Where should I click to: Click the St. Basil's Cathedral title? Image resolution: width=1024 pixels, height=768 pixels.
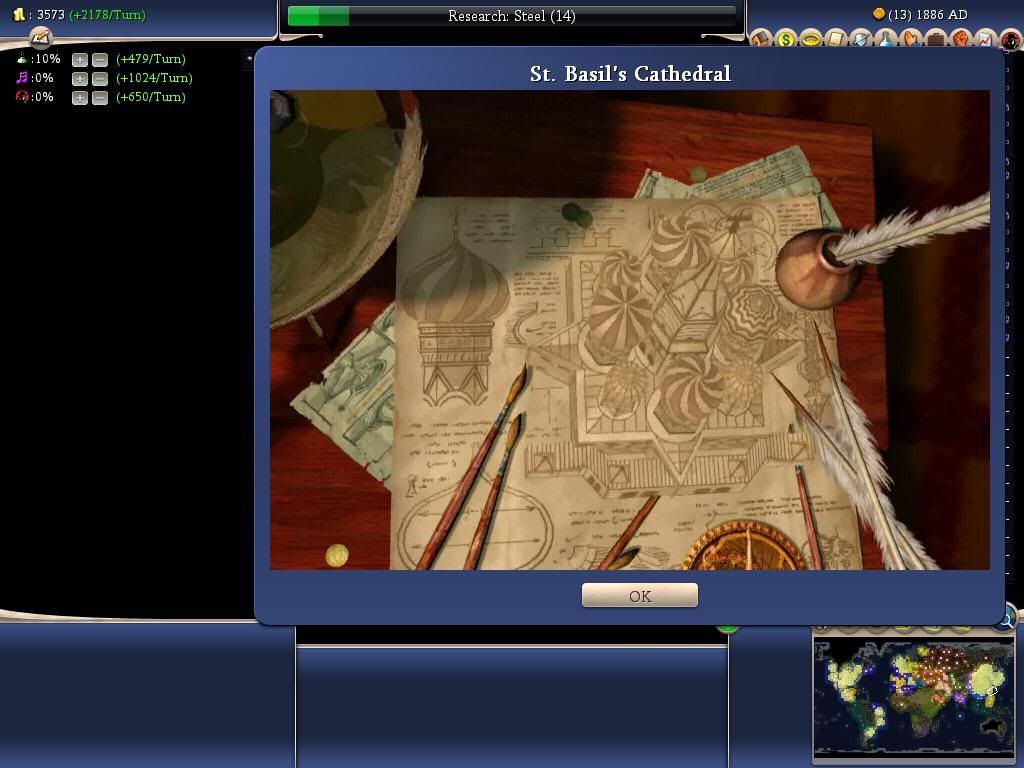pos(630,73)
